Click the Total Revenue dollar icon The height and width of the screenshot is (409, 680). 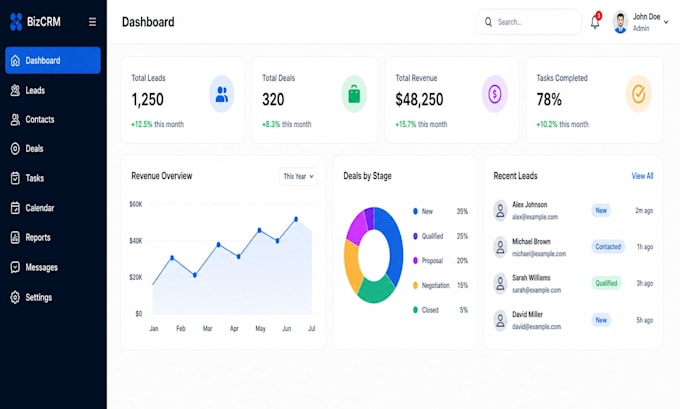click(495, 94)
